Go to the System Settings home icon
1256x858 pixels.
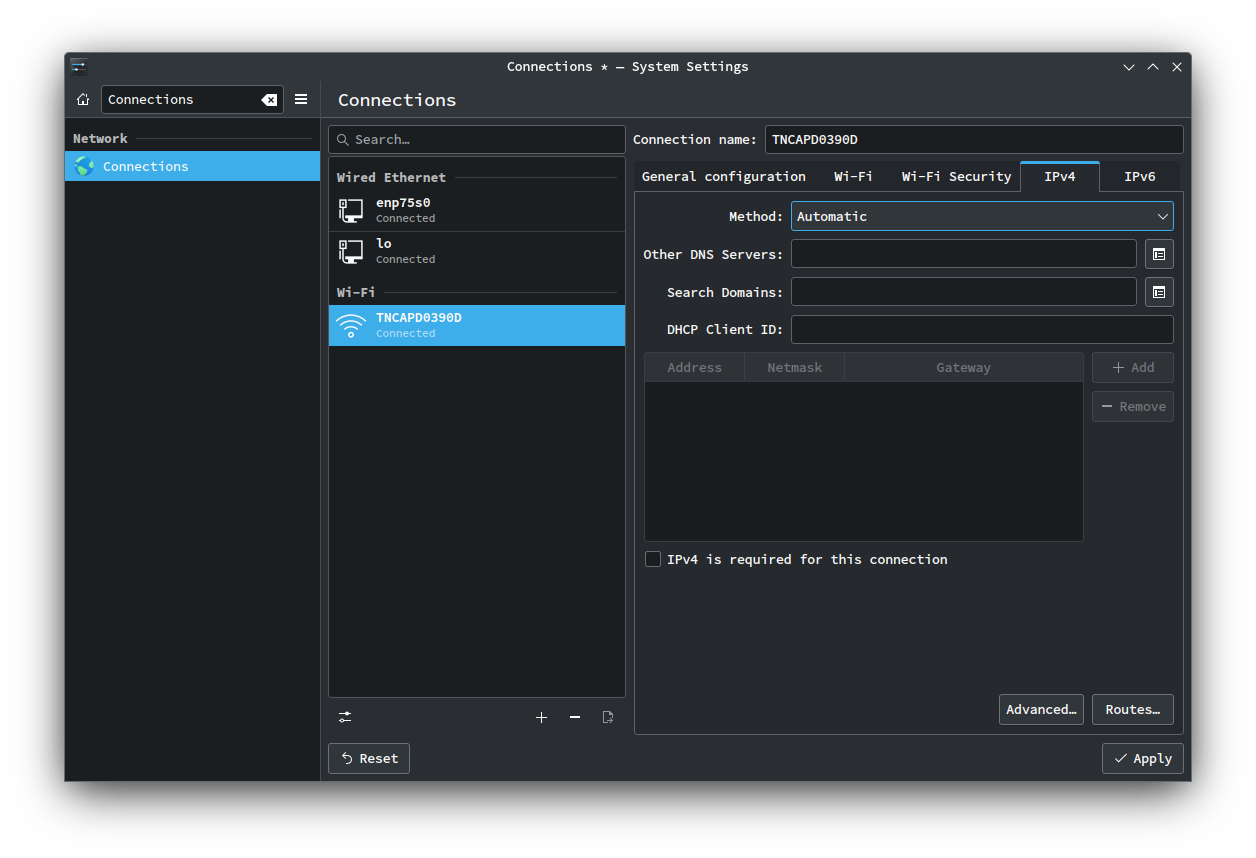click(x=83, y=99)
